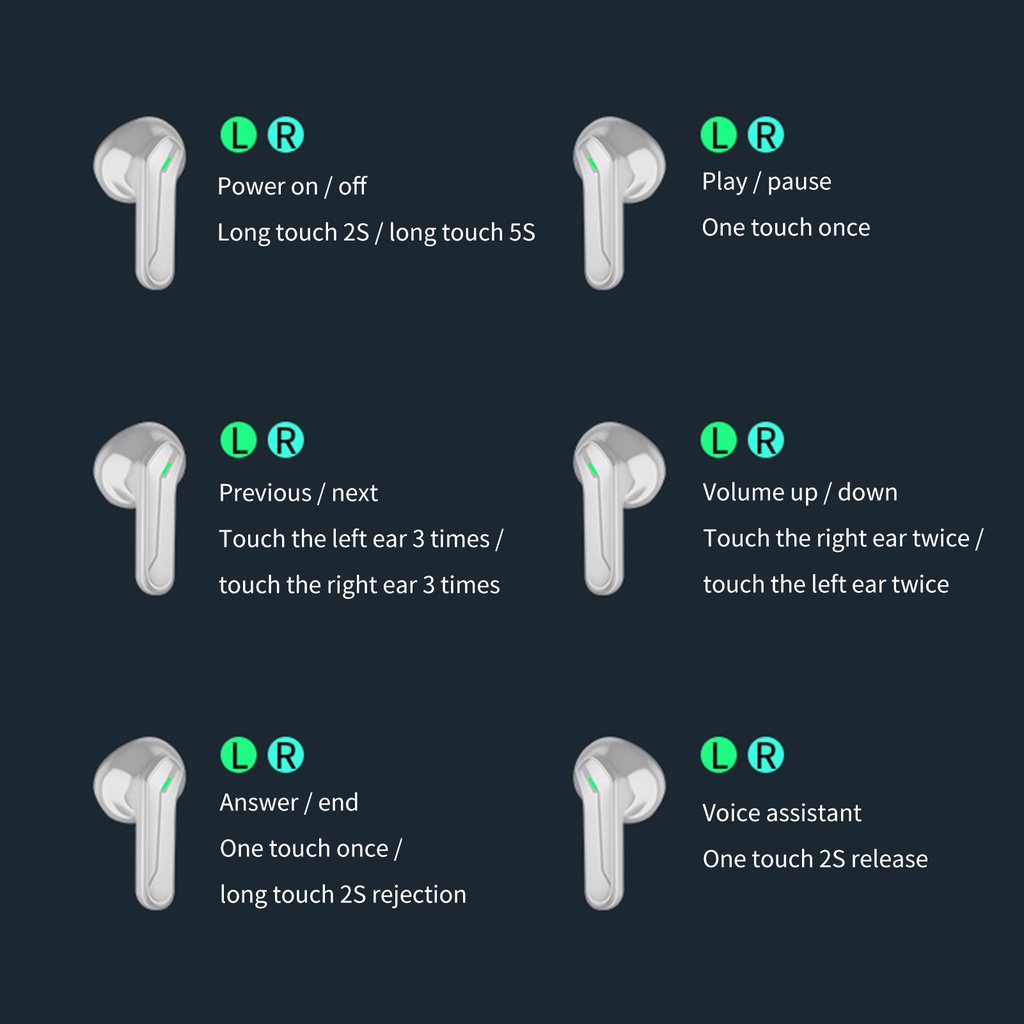This screenshot has height=1024, width=1024.
Task: Click the earbud image beside Power on / off
Action: (x=142, y=202)
